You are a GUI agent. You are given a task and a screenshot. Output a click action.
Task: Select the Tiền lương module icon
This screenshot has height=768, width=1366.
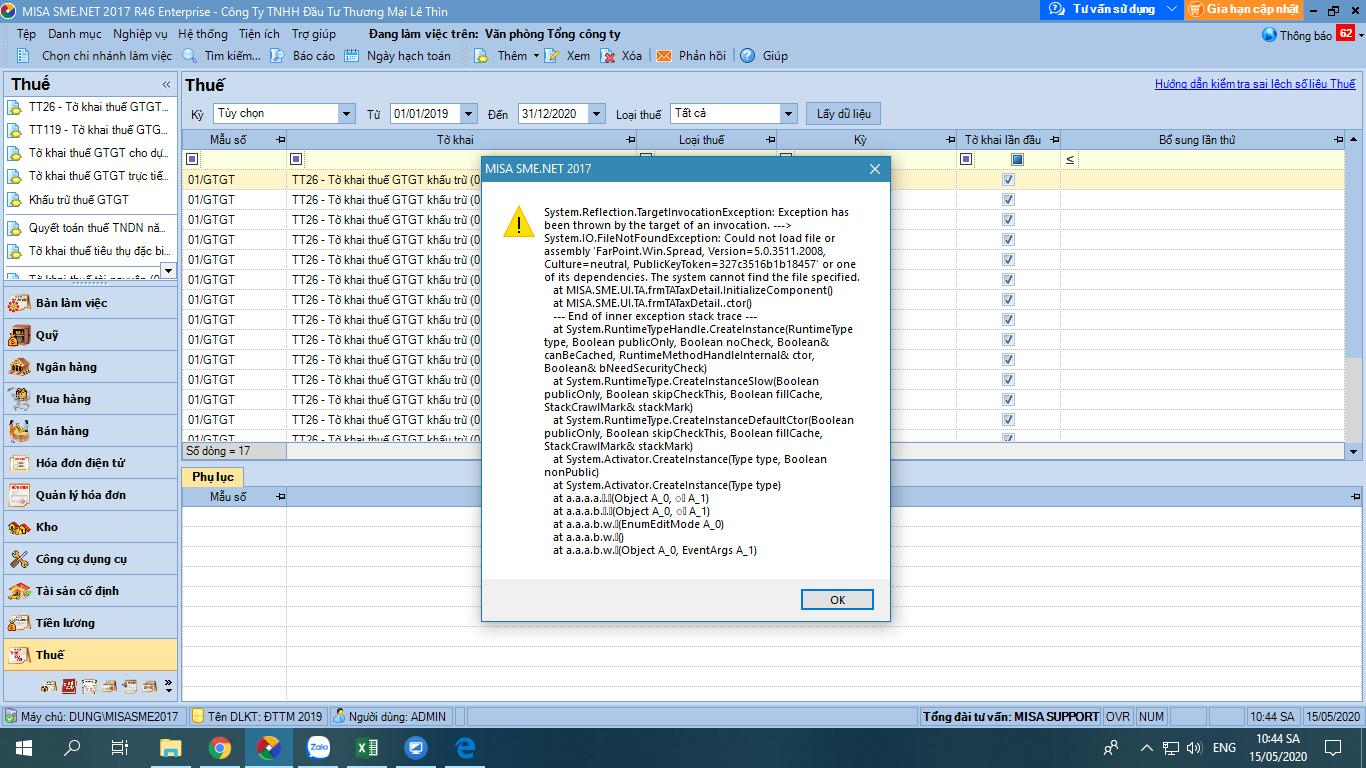(19, 623)
